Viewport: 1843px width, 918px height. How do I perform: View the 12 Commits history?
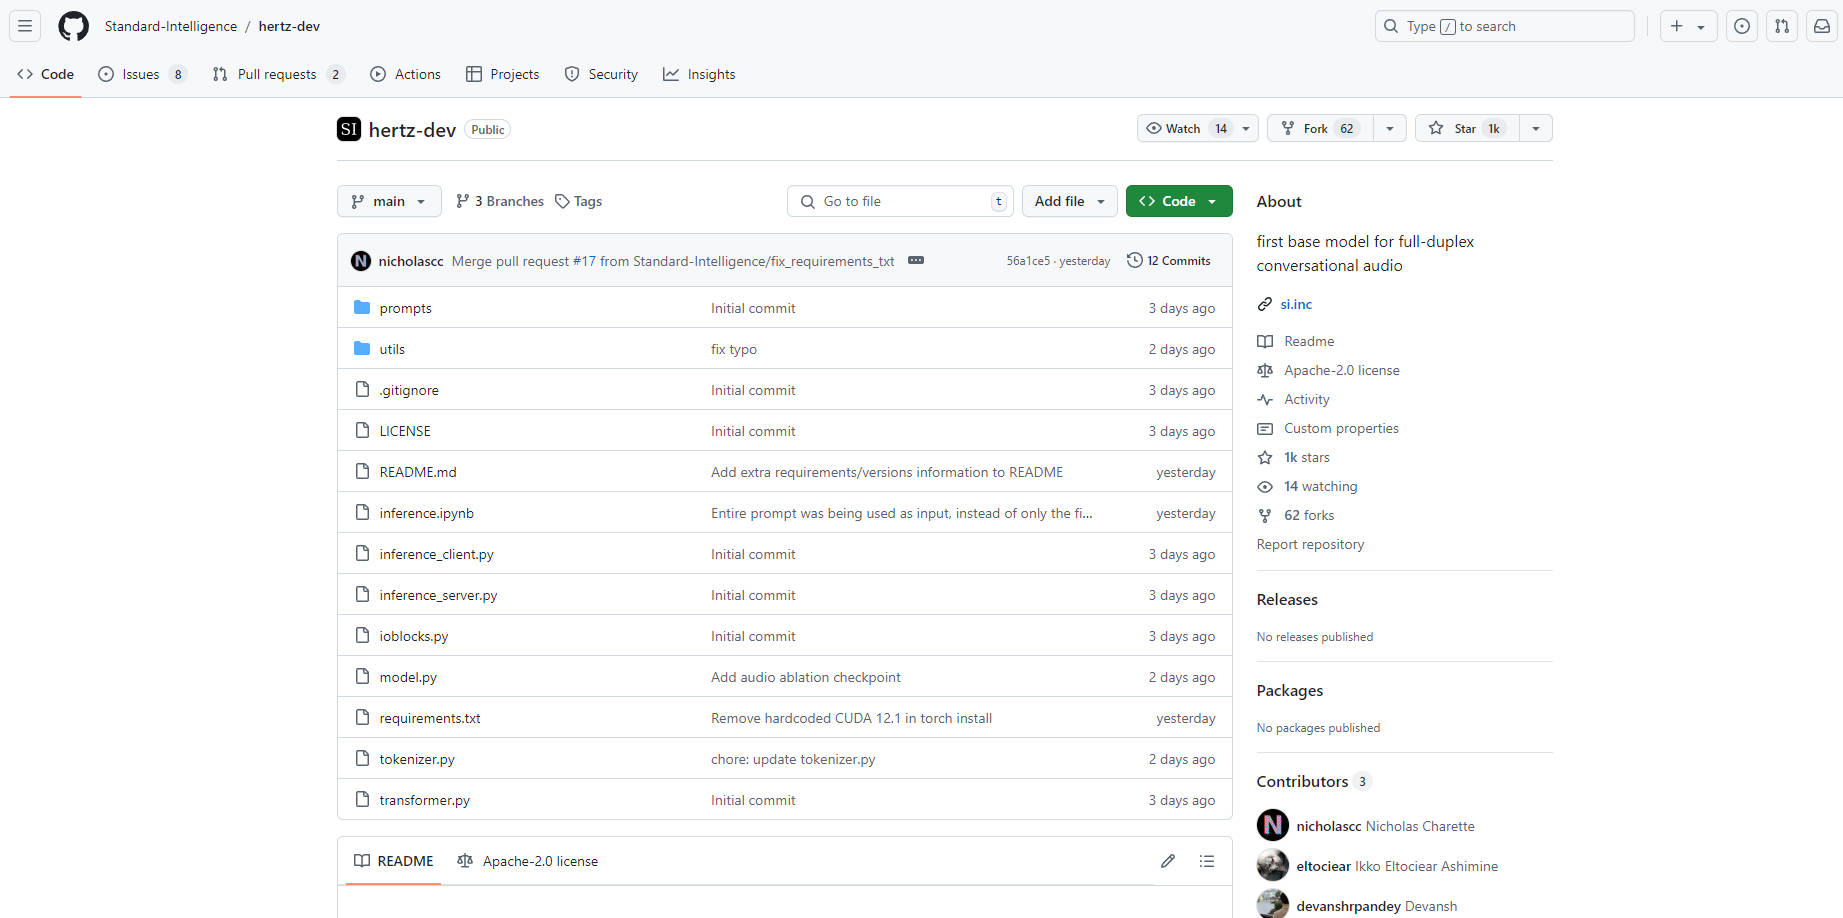(1169, 260)
